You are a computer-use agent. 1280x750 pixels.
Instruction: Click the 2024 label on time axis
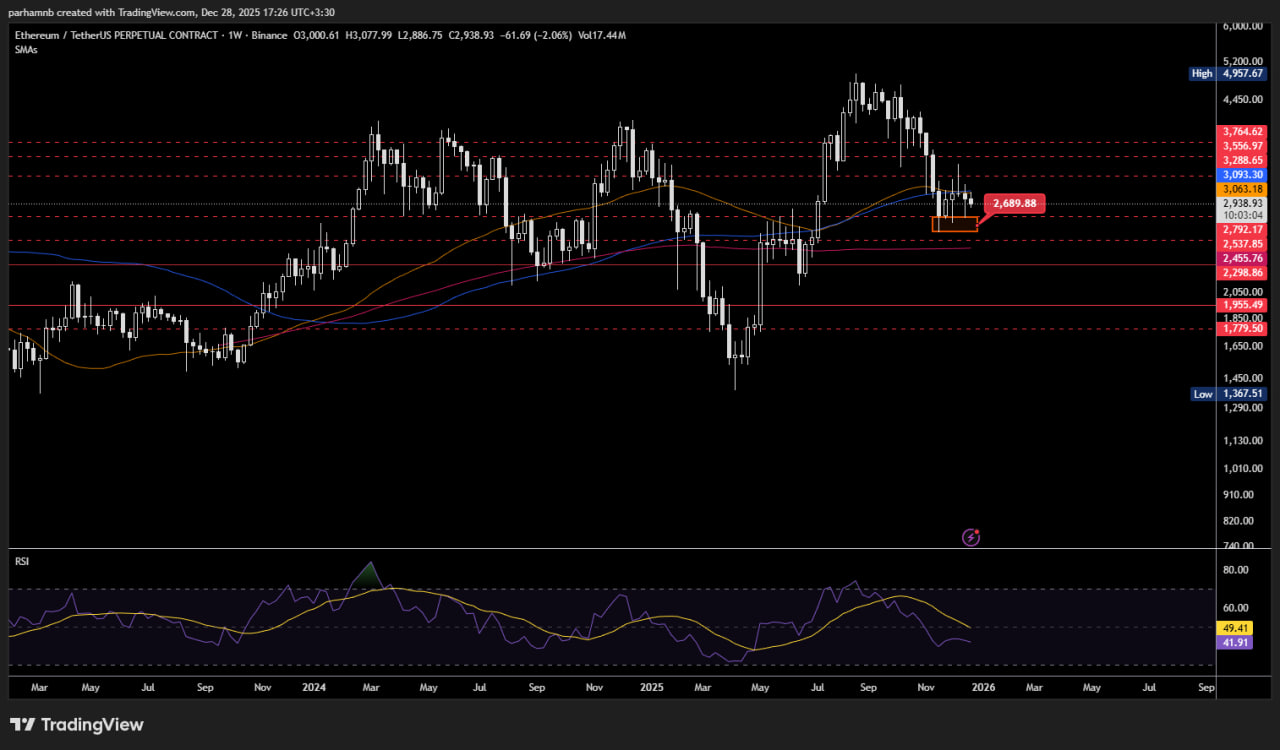pos(314,688)
